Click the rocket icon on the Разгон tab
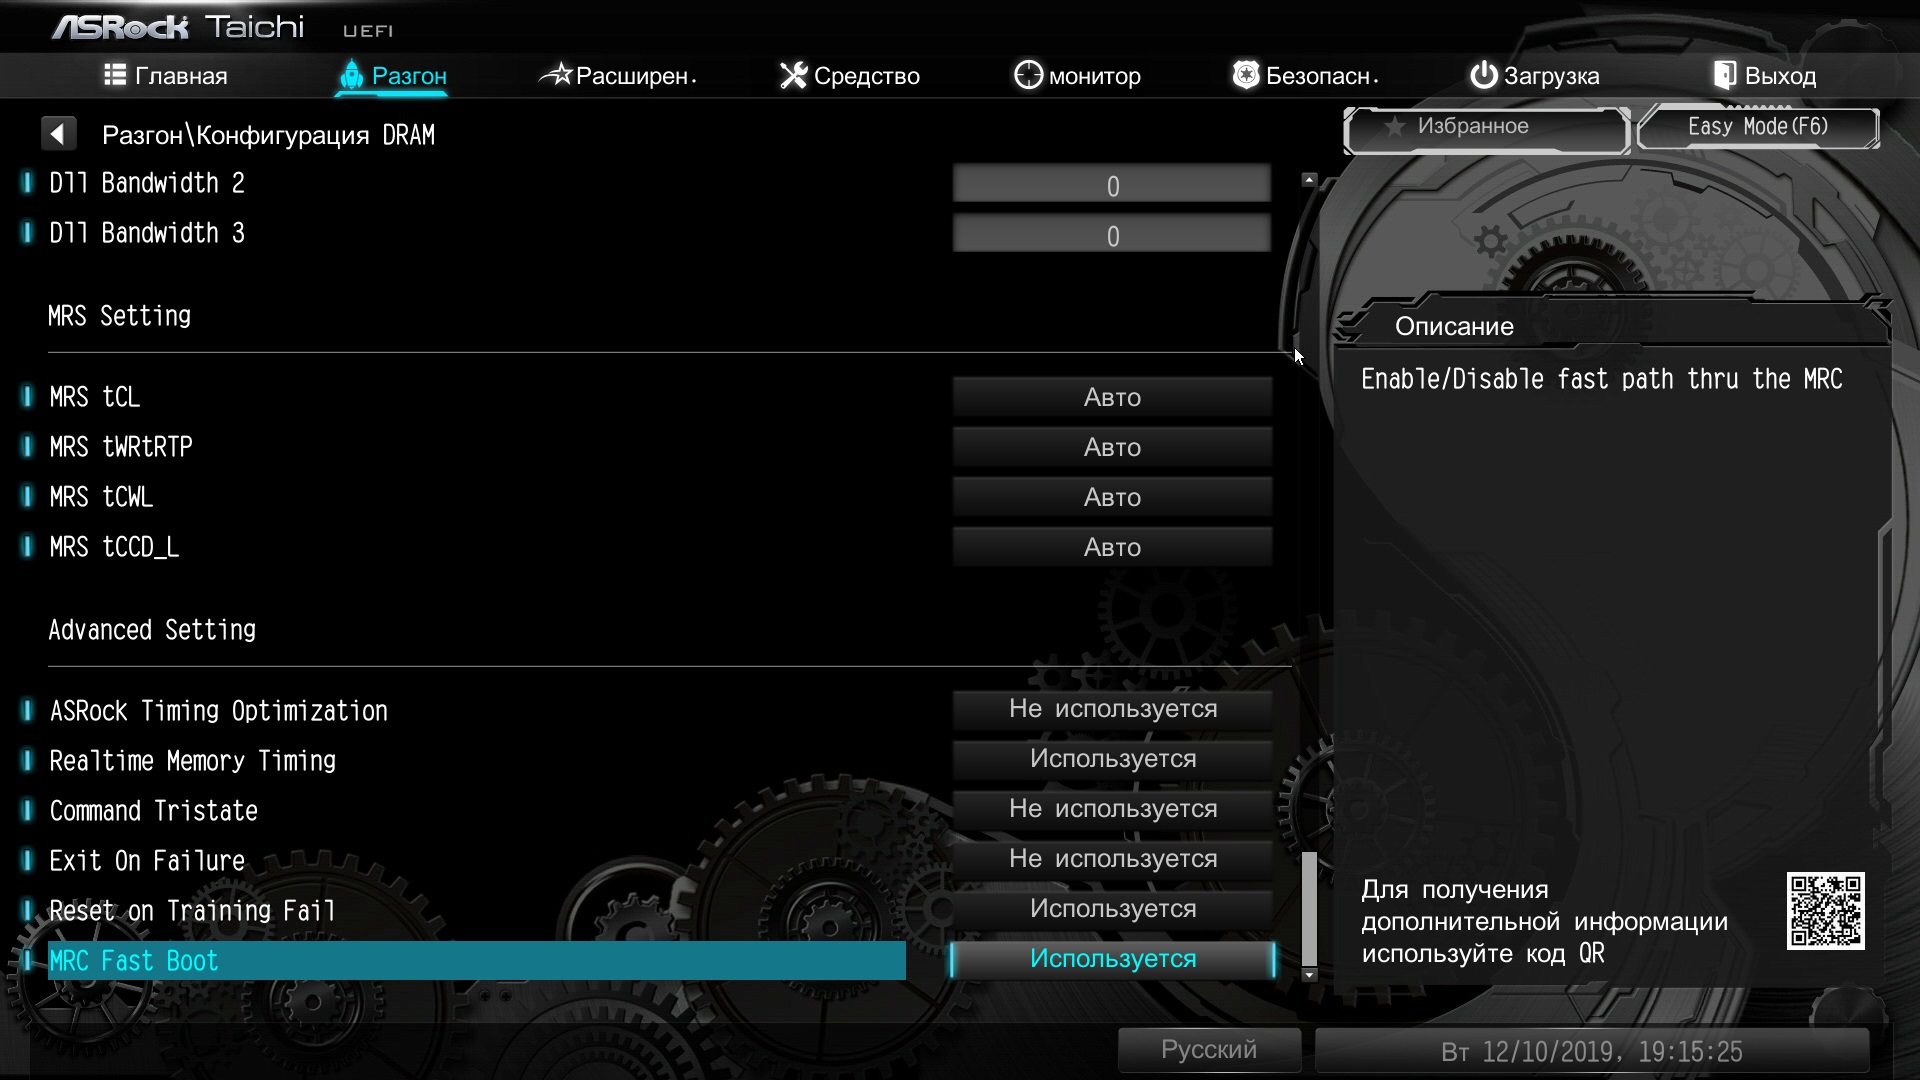The width and height of the screenshot is (1920, 1080). (x=351, y=75)
